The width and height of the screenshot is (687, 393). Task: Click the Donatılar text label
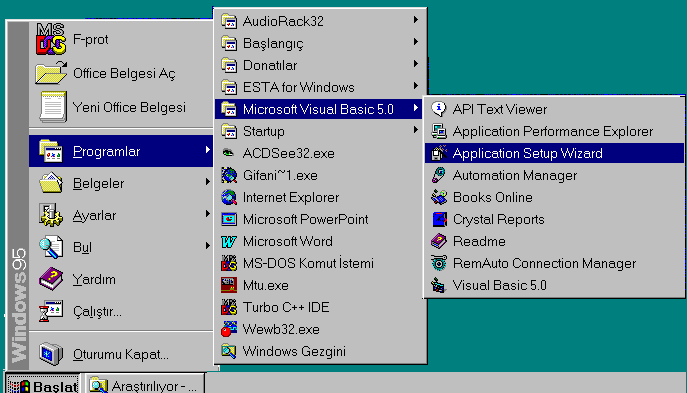(x=270, y=65)
